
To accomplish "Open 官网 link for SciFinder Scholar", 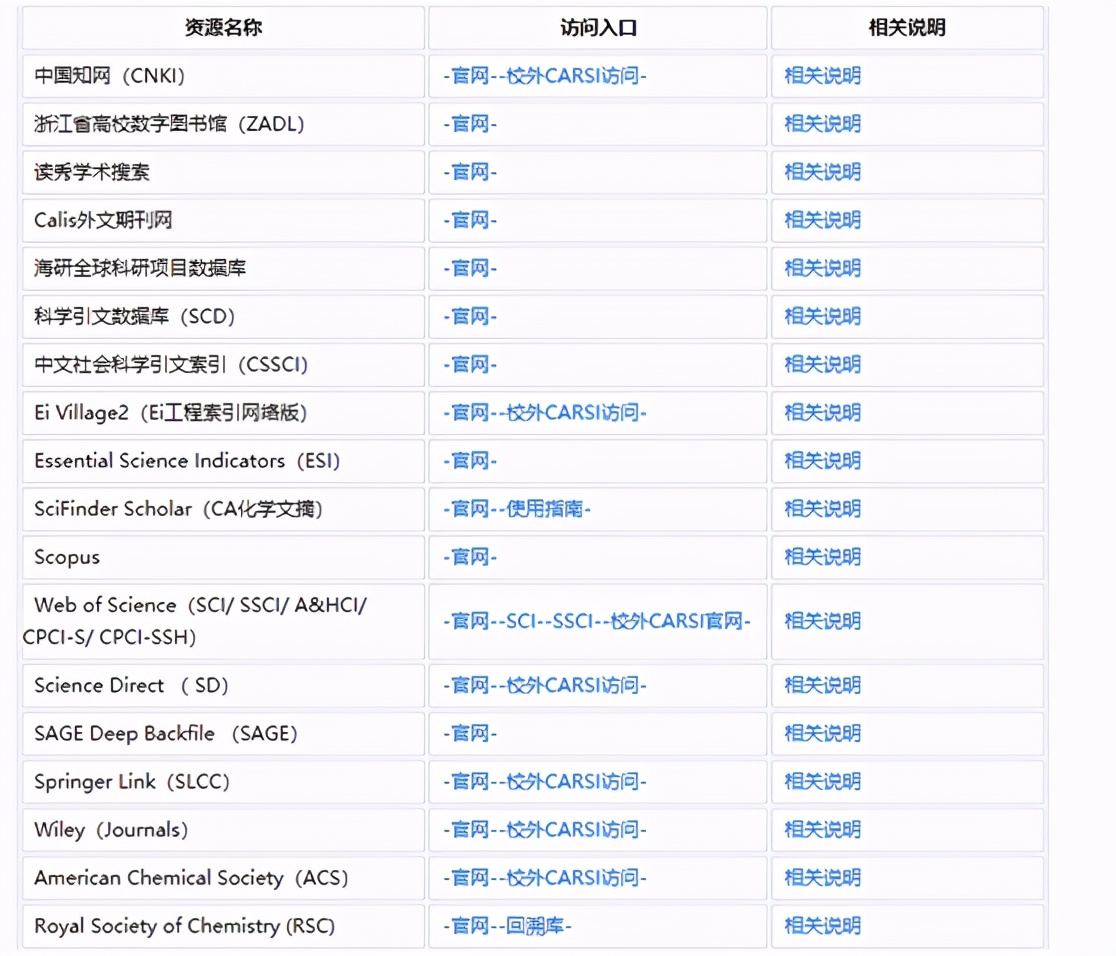I will (x=470, y=509).
